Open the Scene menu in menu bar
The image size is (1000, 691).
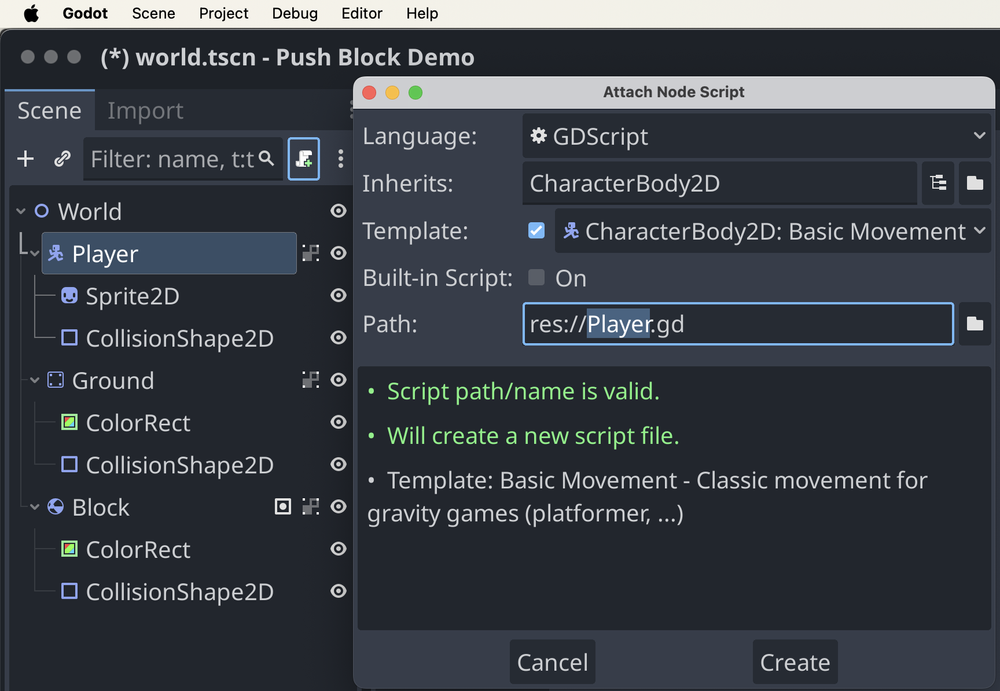point(153,13)
